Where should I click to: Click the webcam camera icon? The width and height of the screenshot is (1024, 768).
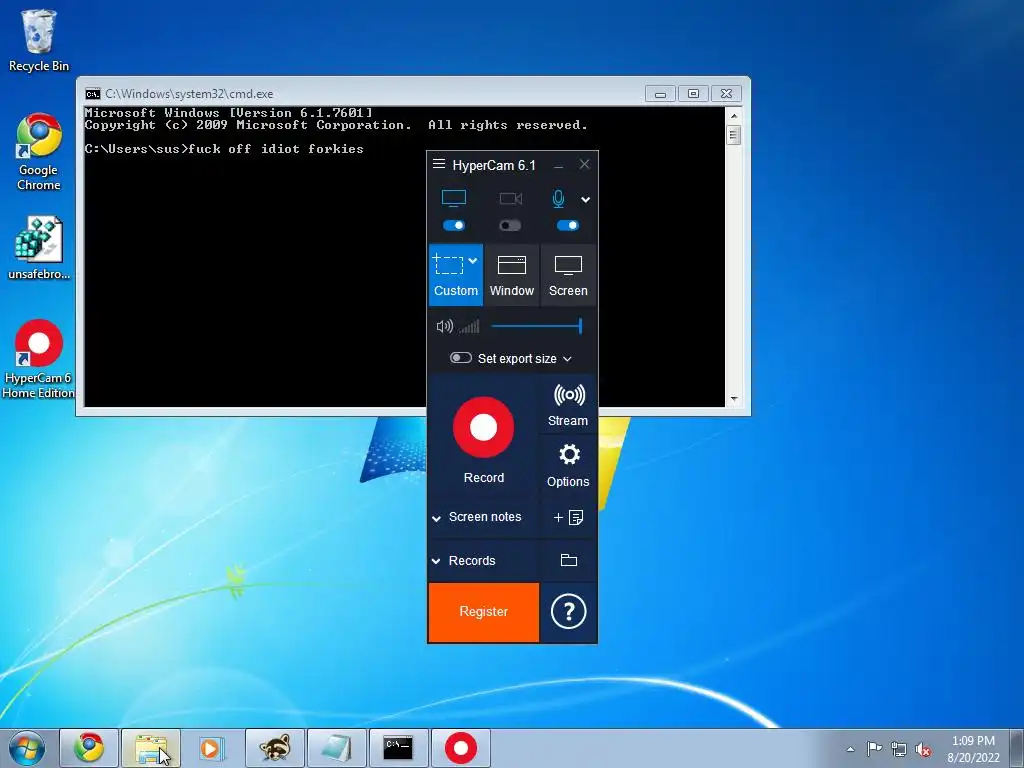[511, 199]
